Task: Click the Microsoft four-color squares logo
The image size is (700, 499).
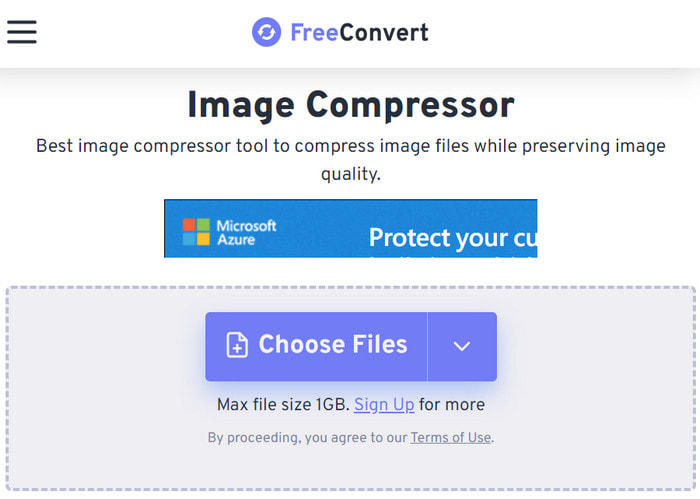Action: [x=196, y=232]
